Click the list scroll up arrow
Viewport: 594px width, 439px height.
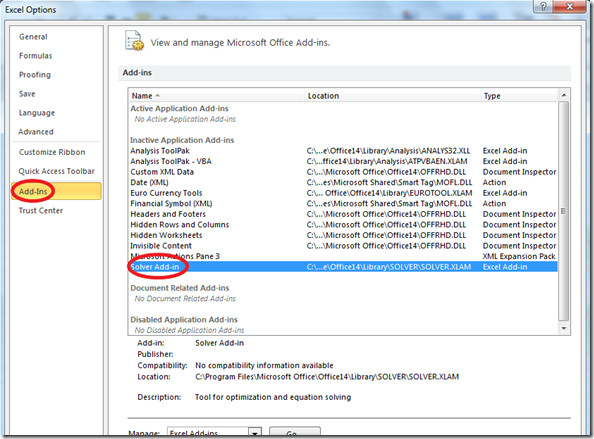point(564,95)
